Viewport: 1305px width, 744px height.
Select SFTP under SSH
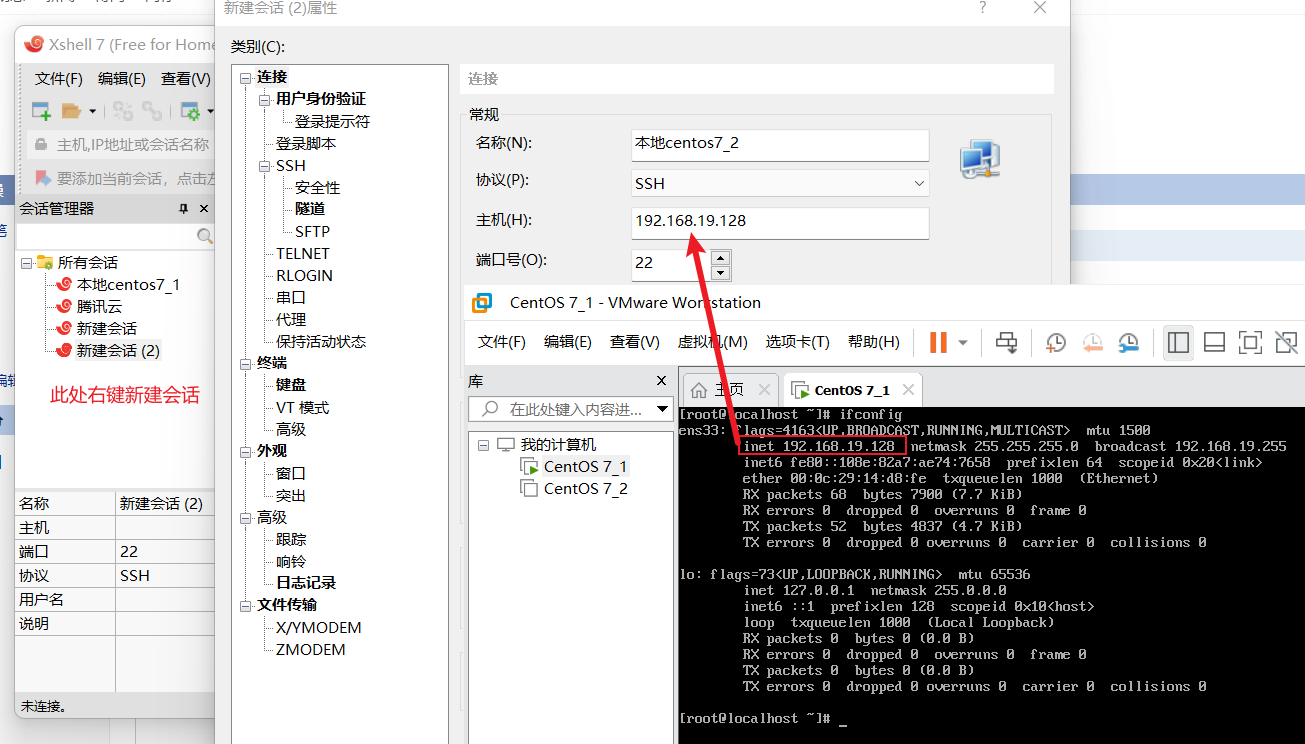tap(312, 231)
